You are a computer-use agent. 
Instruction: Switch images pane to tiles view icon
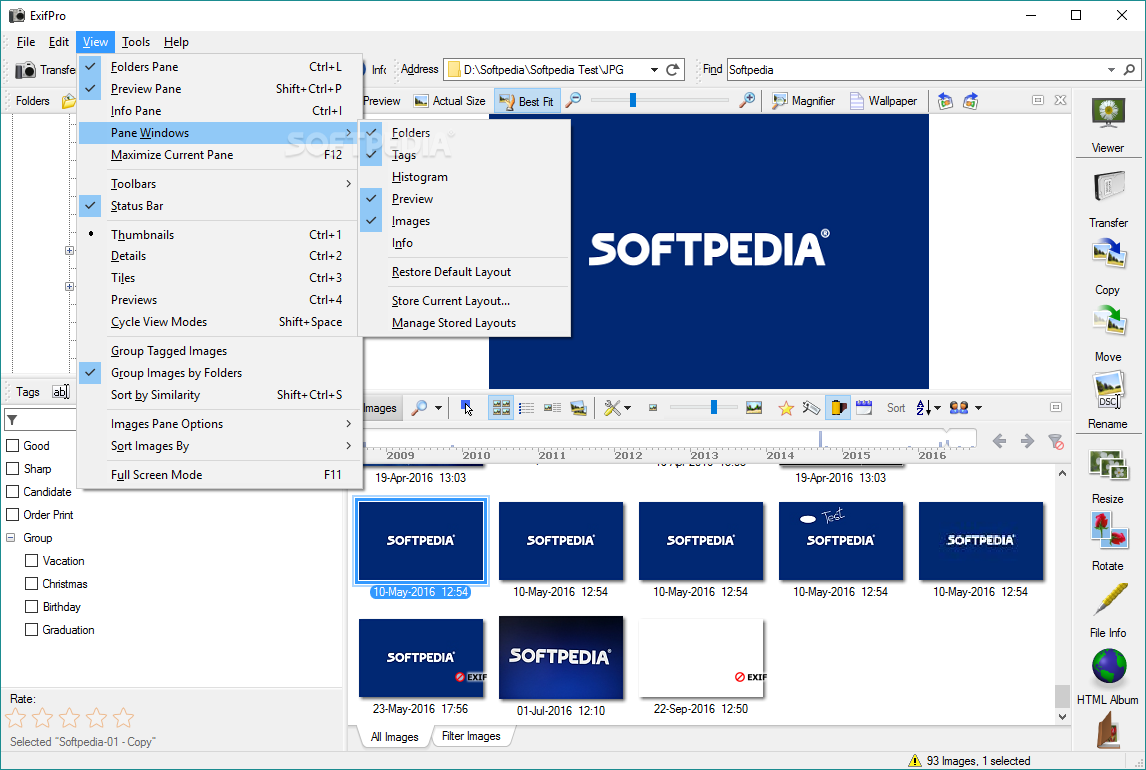[x=553, y=408]
